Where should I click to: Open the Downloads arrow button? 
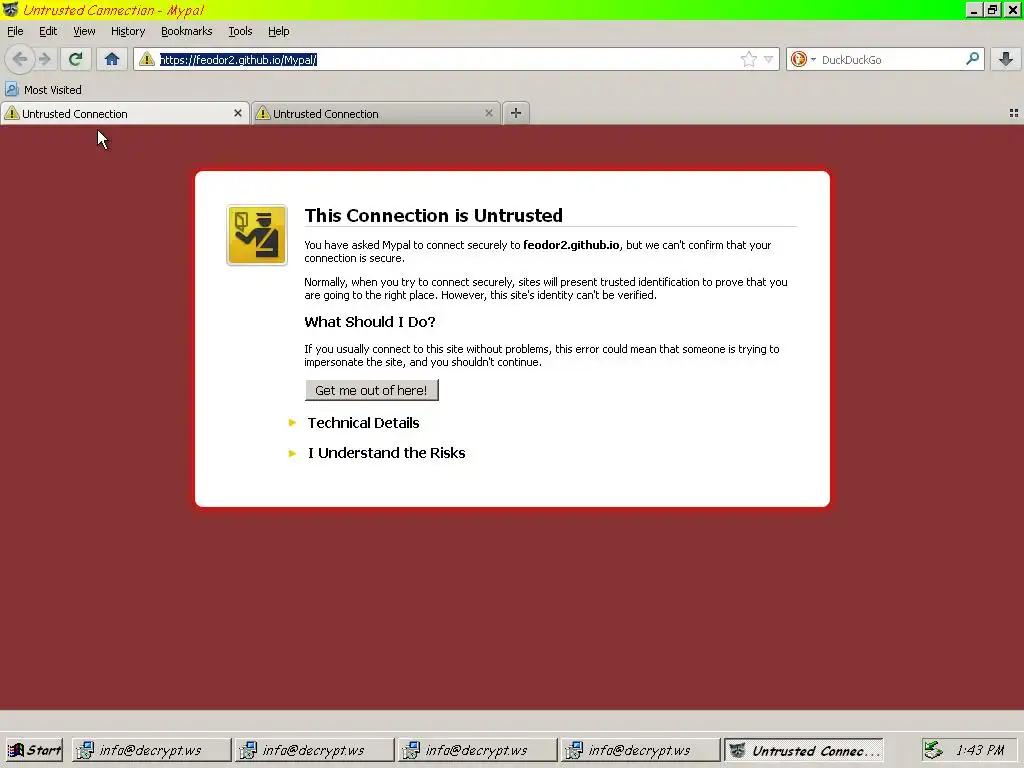(x=1006, y=59)
